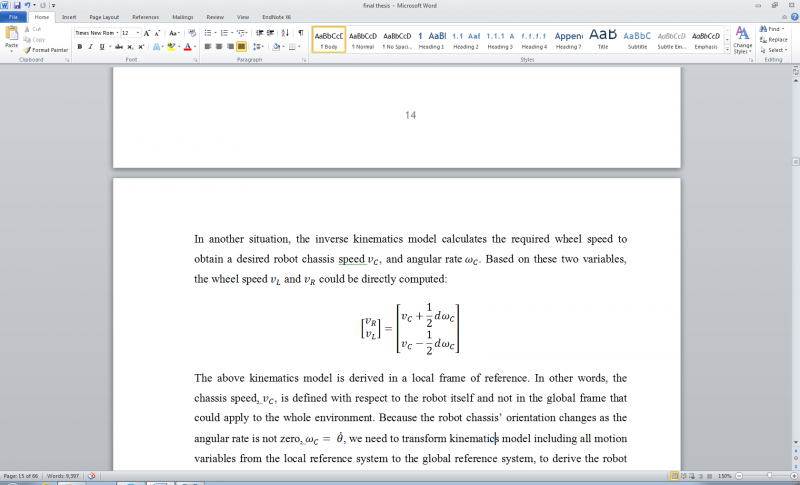Switch to the Page Layout tab

104,17
